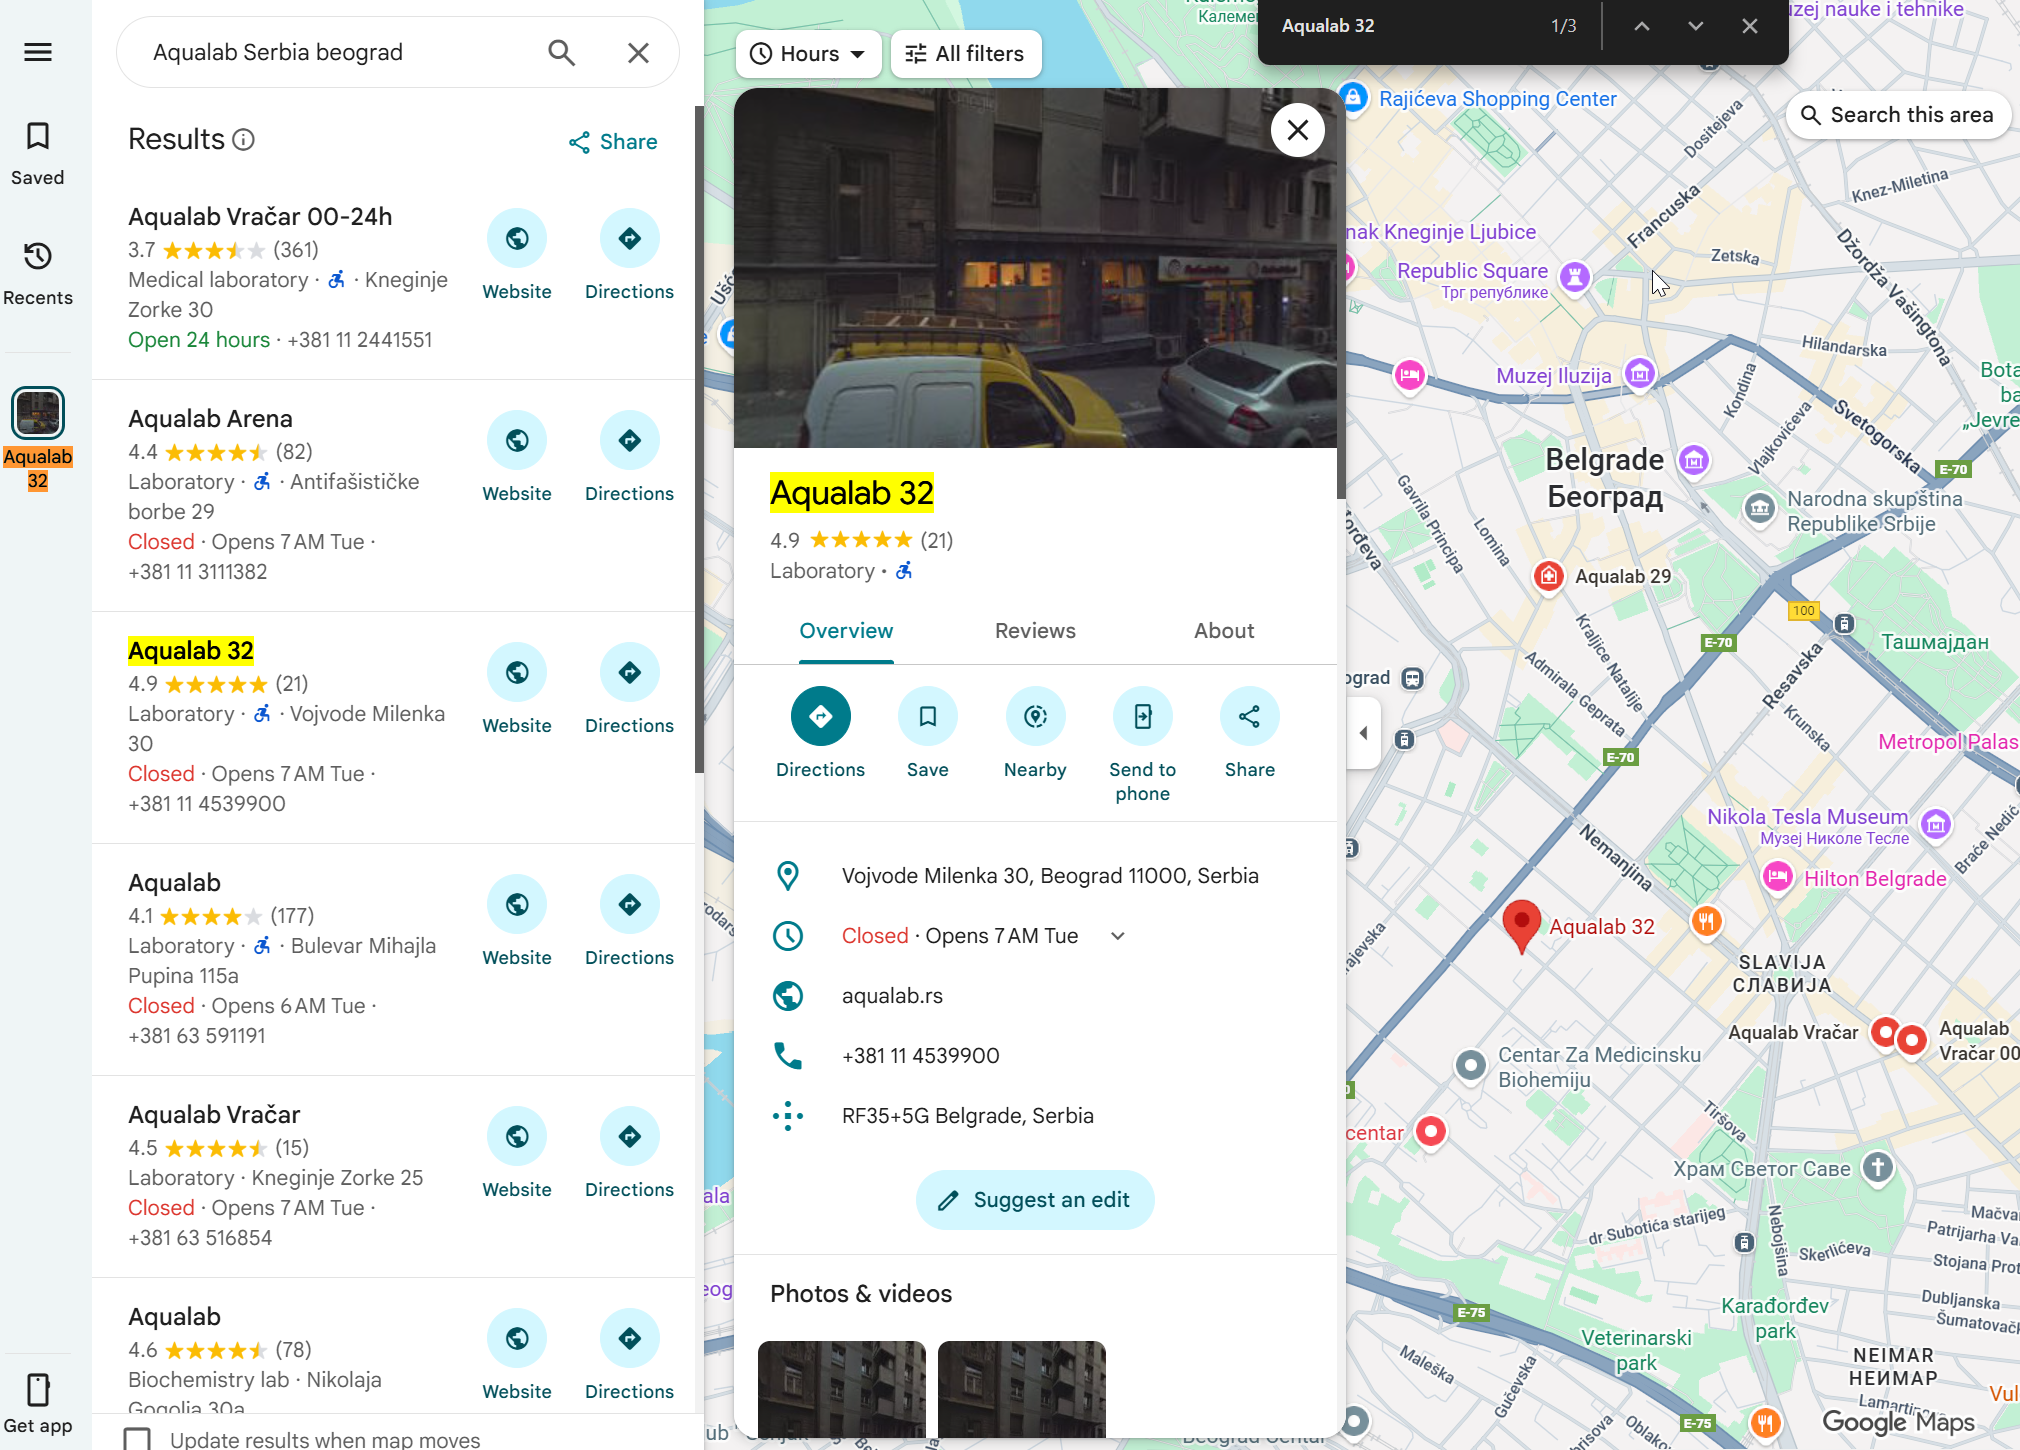Save Aqualab 32 with bookmark button
Viewport: 2020px width, 1450px height.
click(927, 717)
